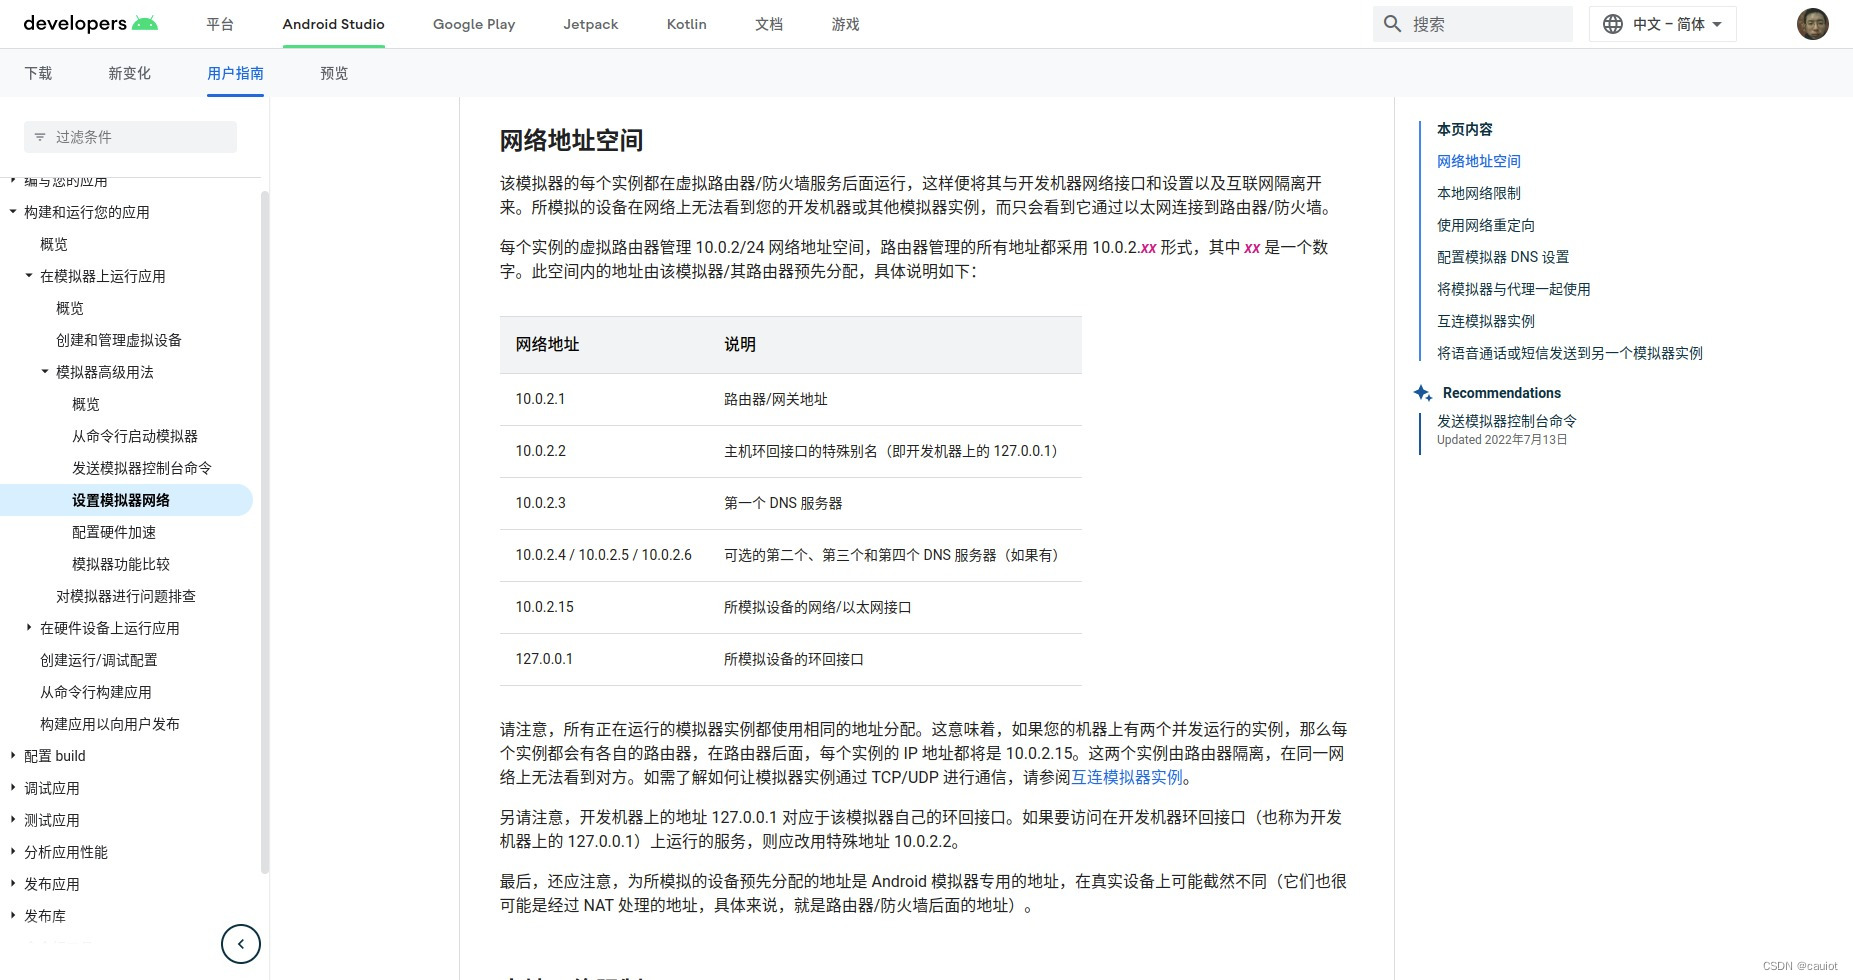Jump to 将模拟器与代理一起使用 section

pyautogui.click(x=1513, y=289)
